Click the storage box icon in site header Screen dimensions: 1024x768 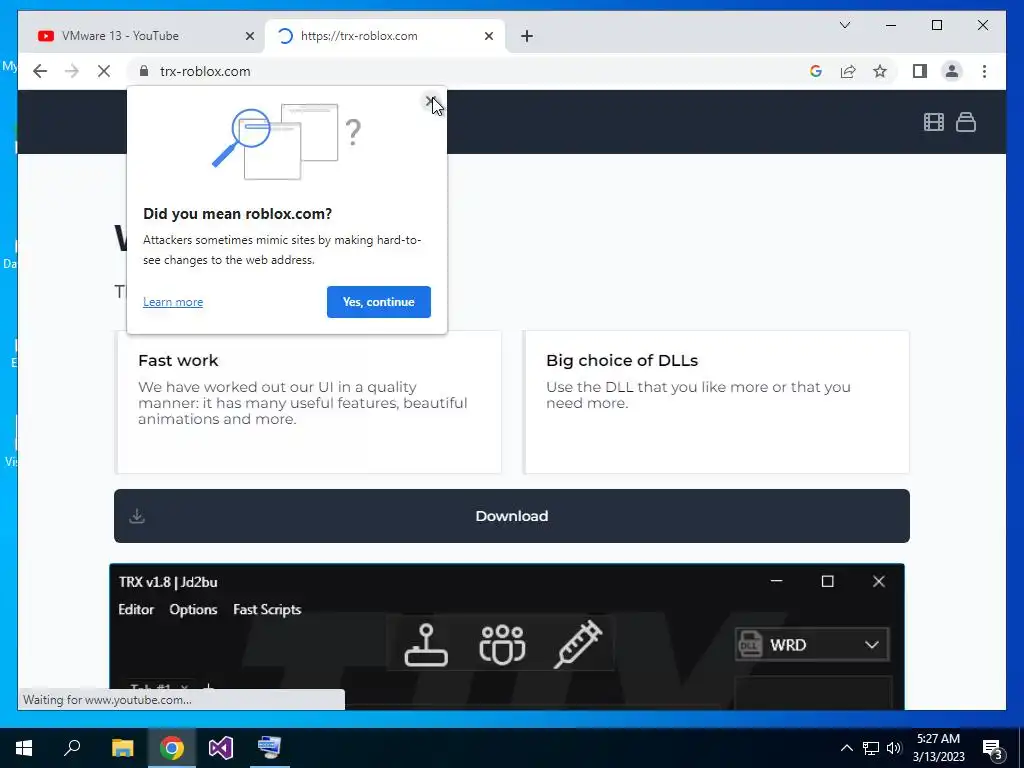[x=966, y=122]
